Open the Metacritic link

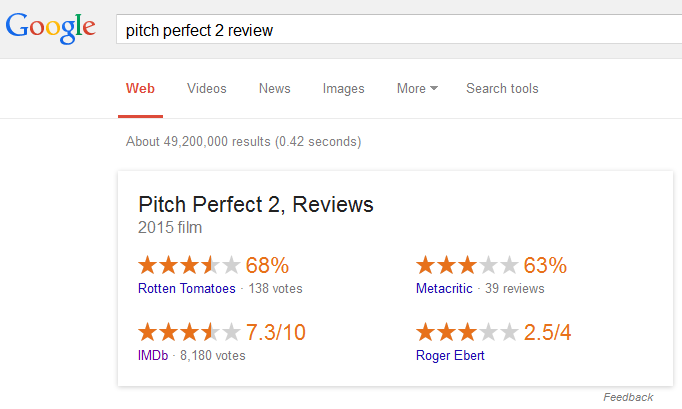[x=445, y=289]
